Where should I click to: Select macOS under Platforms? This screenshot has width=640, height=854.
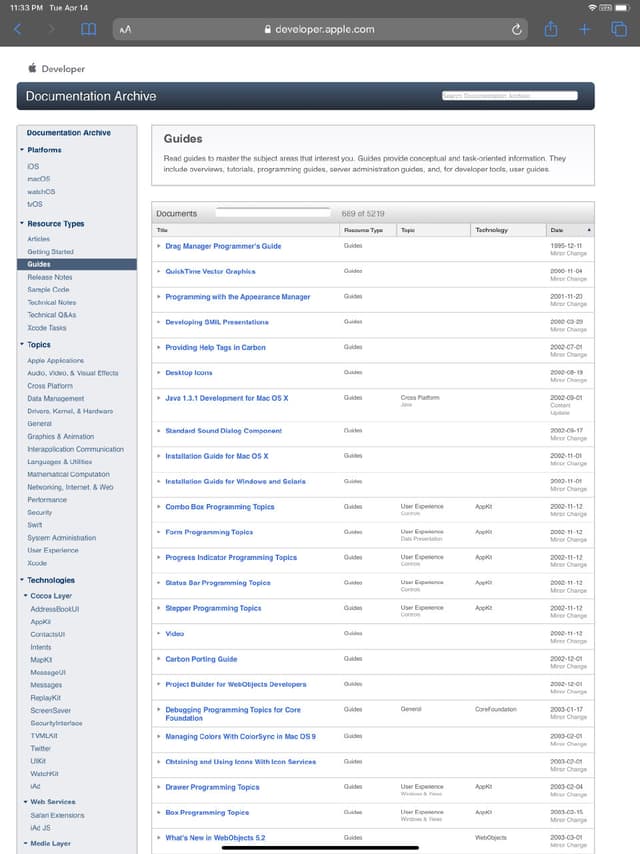[x=39, y=179]
